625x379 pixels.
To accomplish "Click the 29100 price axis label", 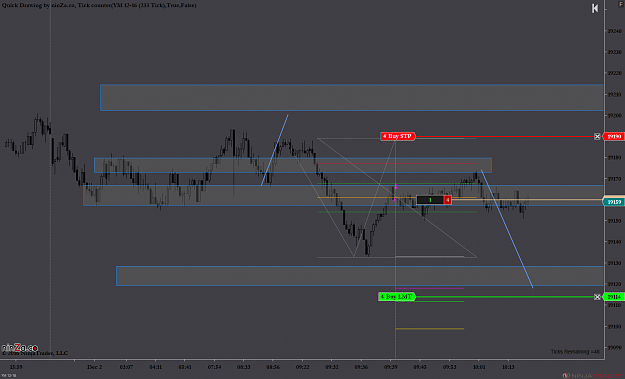I will point(614,326).
